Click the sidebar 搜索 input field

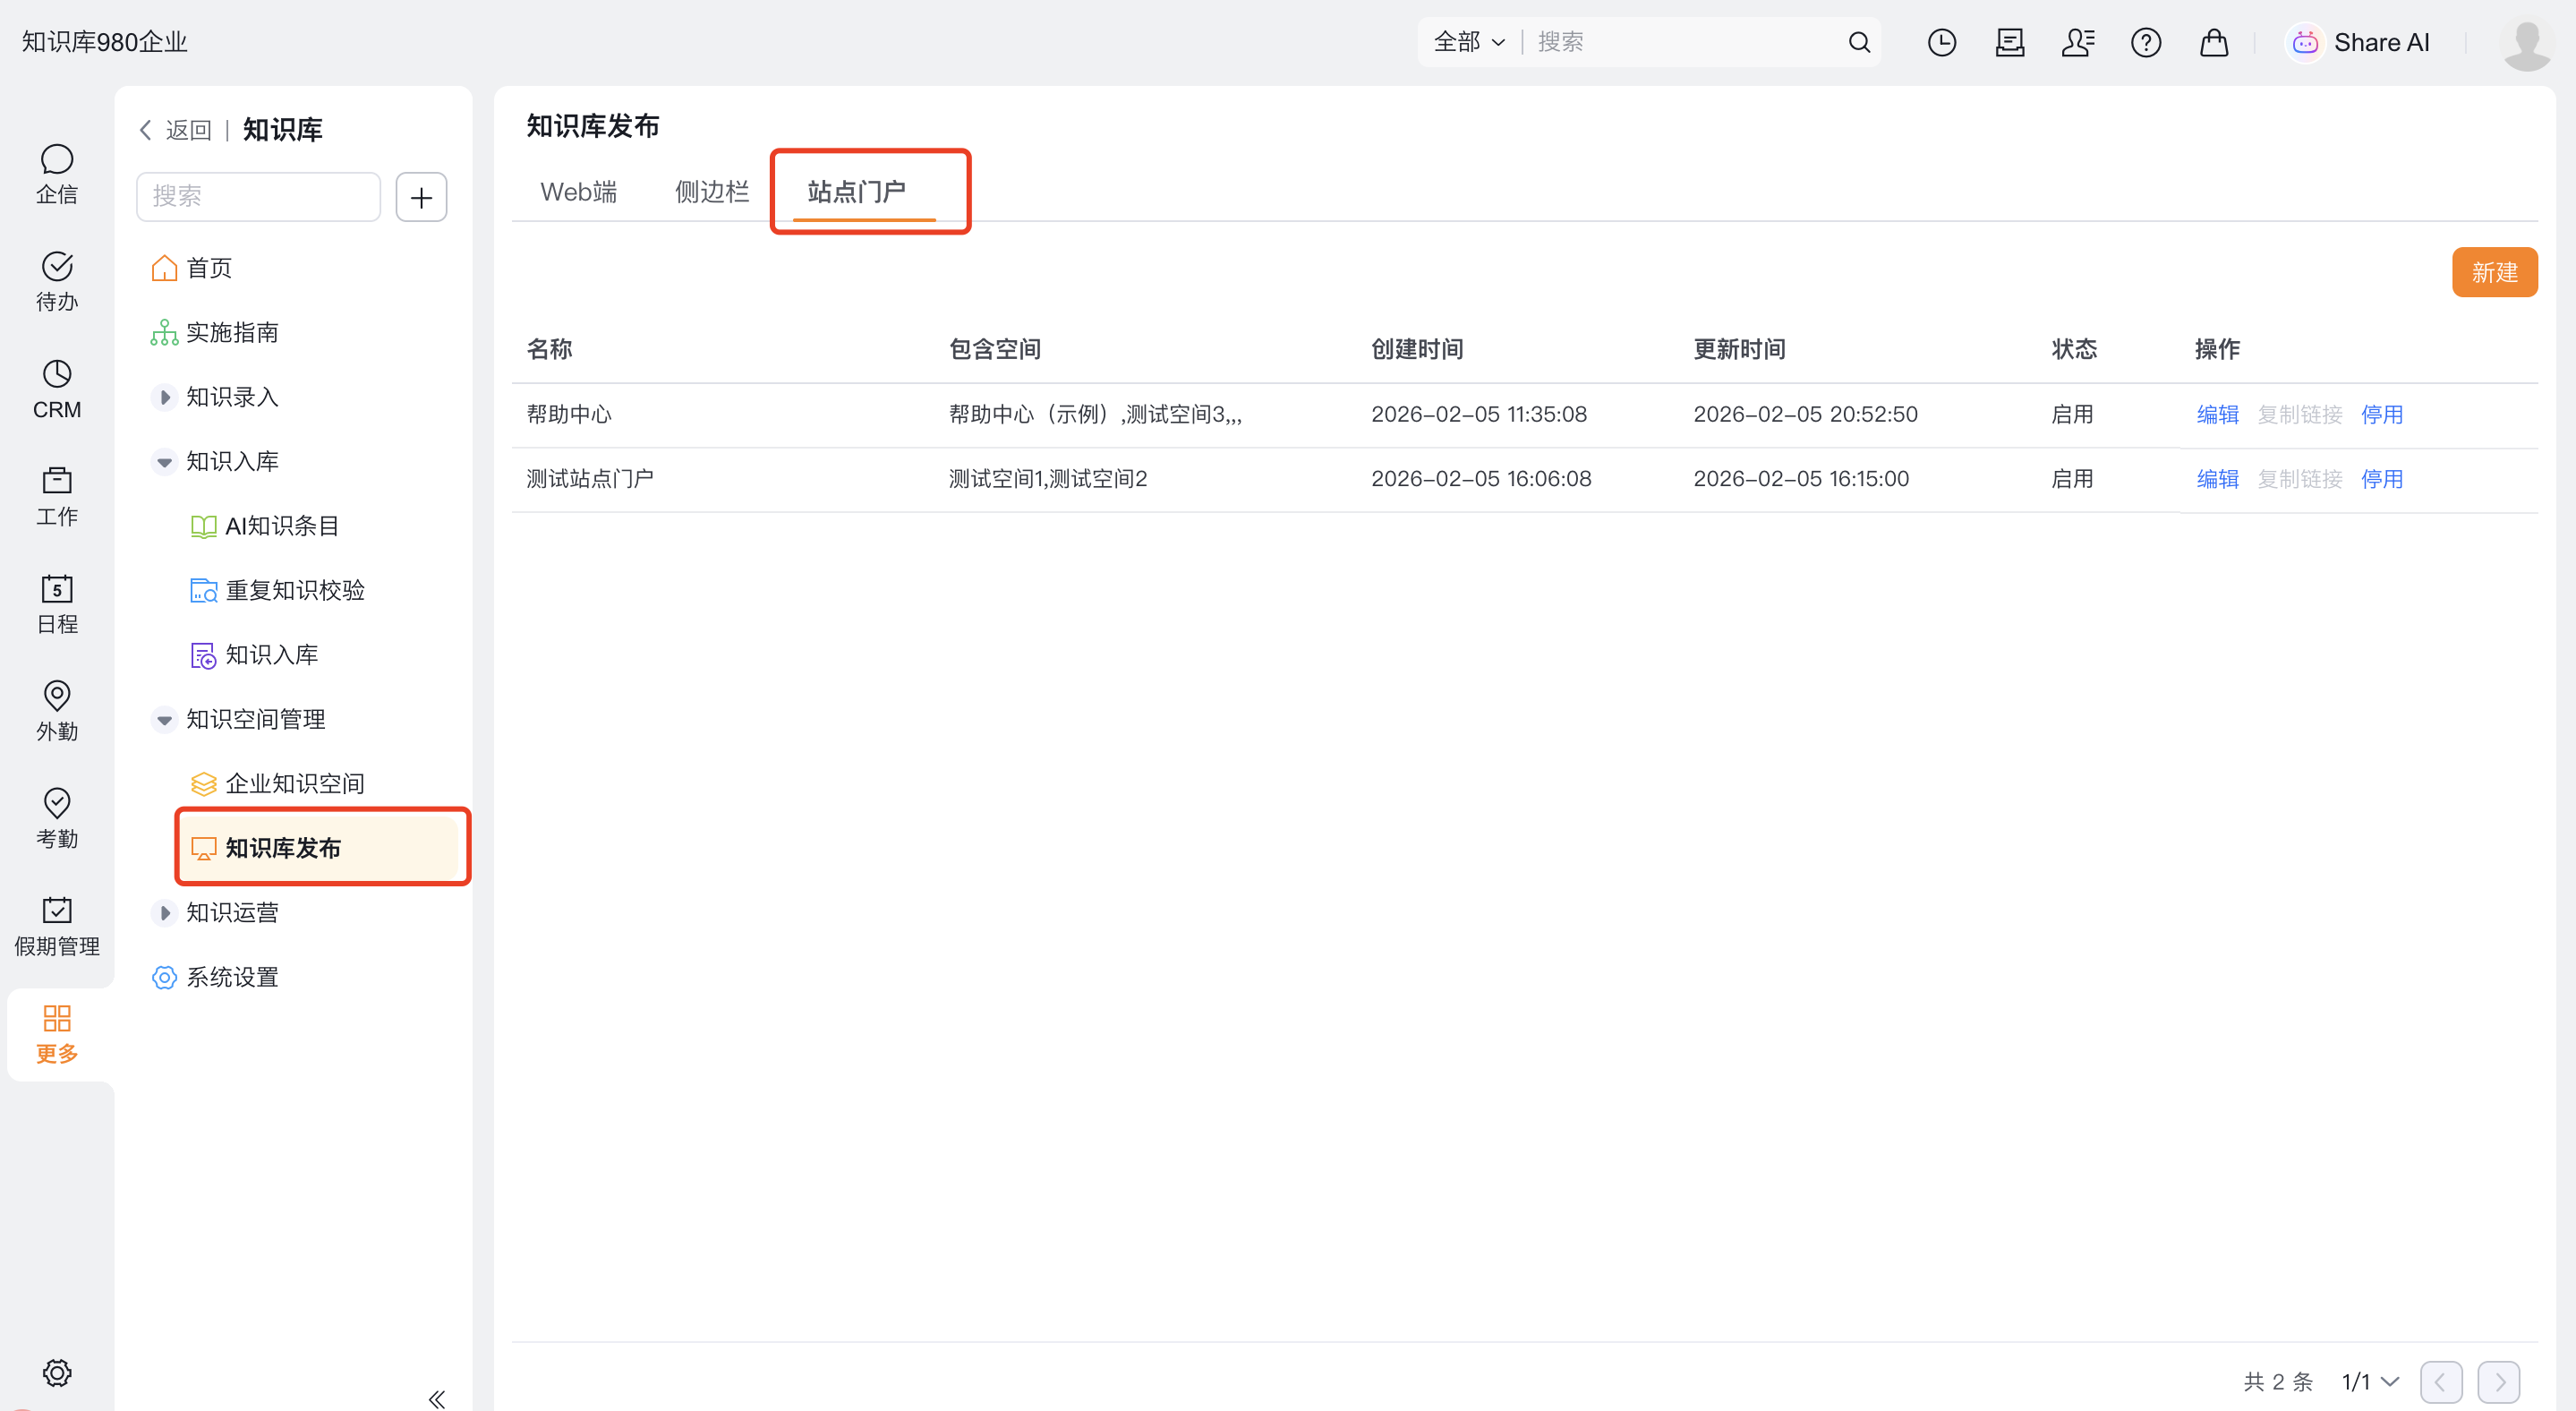click(258, 197)
